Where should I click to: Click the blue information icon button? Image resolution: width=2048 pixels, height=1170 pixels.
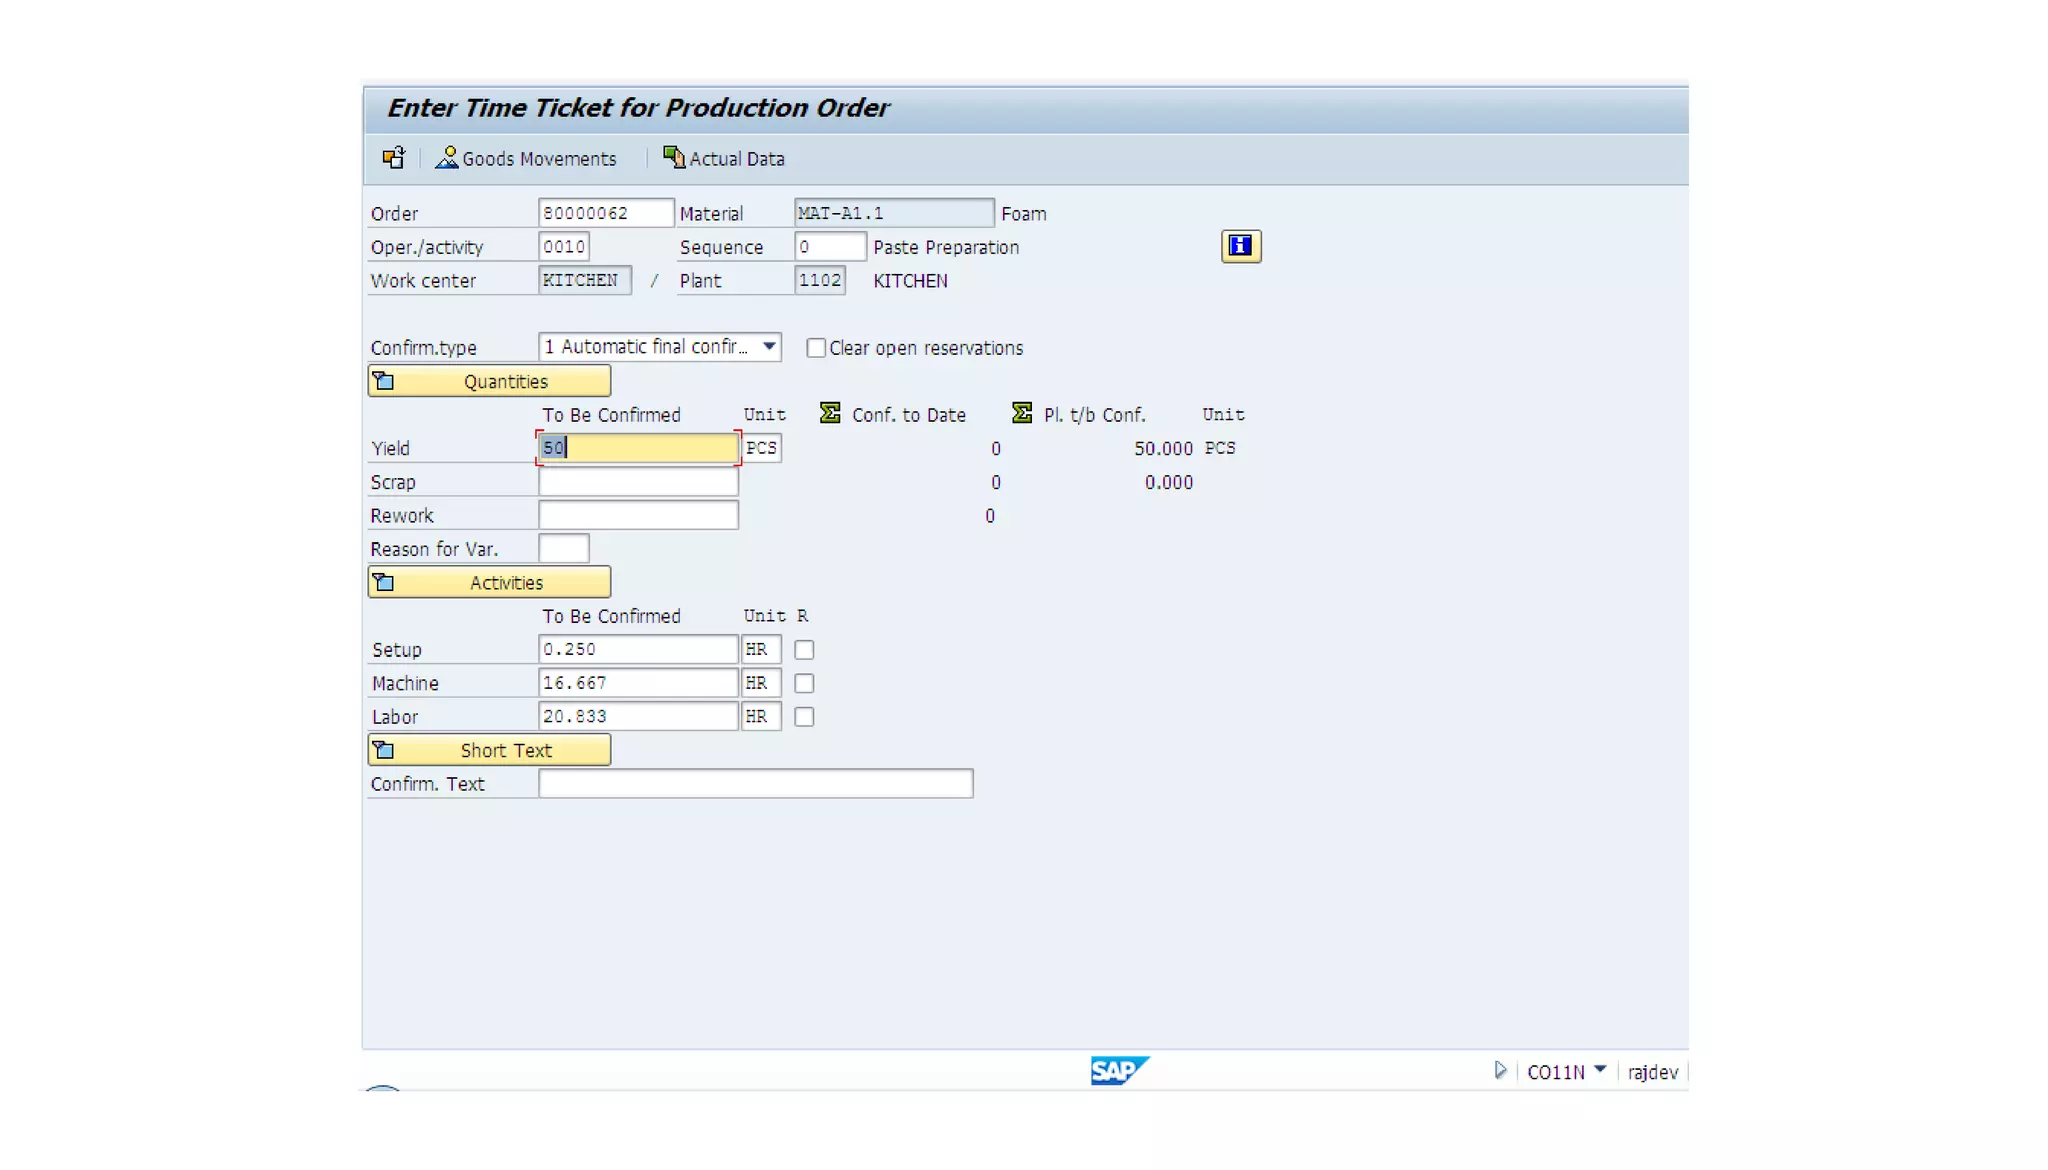[1240, 246]
